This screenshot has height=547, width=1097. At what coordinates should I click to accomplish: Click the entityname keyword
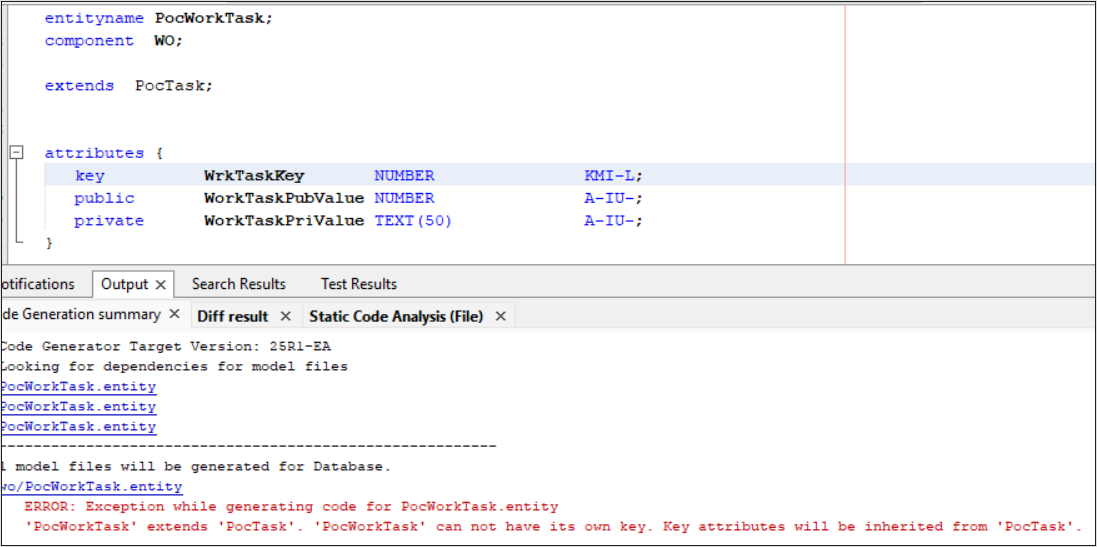pyautogui.click(x=94, y=18)
